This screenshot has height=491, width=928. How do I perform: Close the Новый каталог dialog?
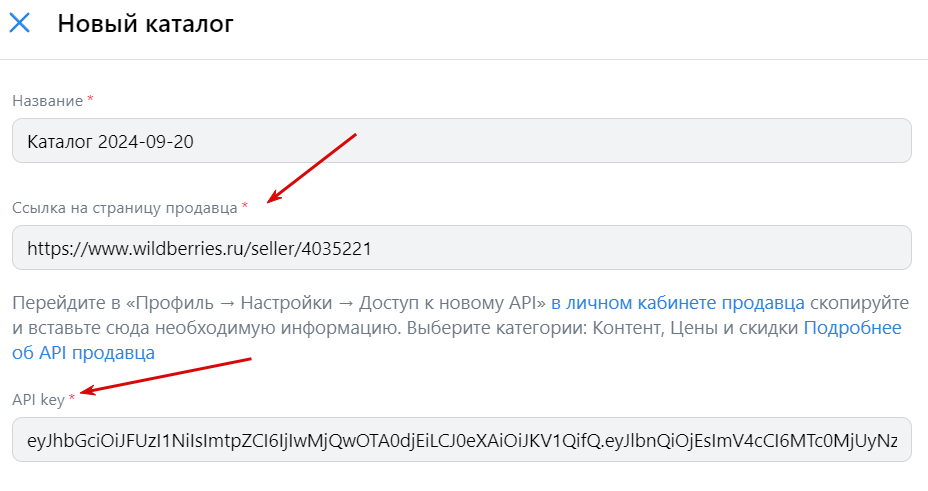20,24
